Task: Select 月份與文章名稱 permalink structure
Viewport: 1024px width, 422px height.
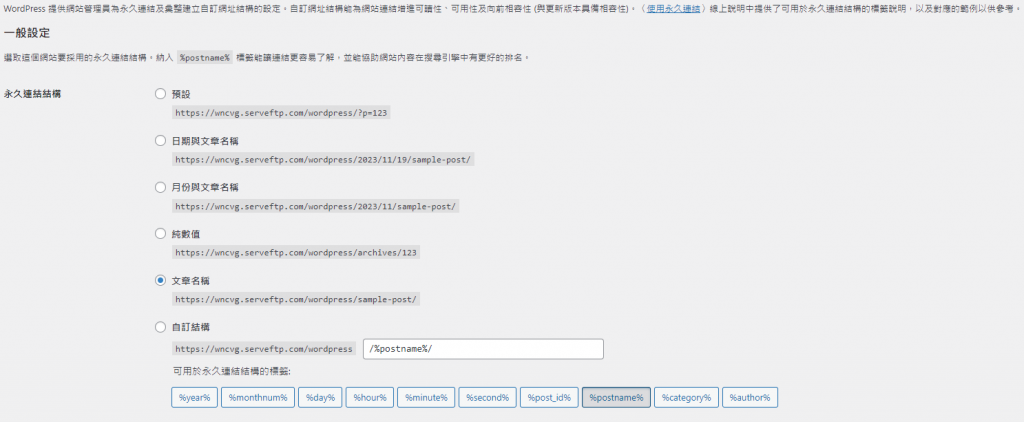Action: click(x=161, y=187)
